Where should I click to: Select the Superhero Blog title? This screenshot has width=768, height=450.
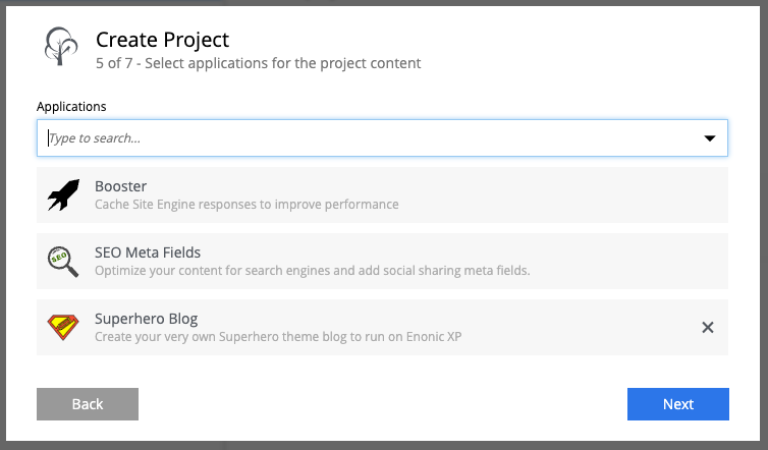pyautogui.click(x=146, y=319)
